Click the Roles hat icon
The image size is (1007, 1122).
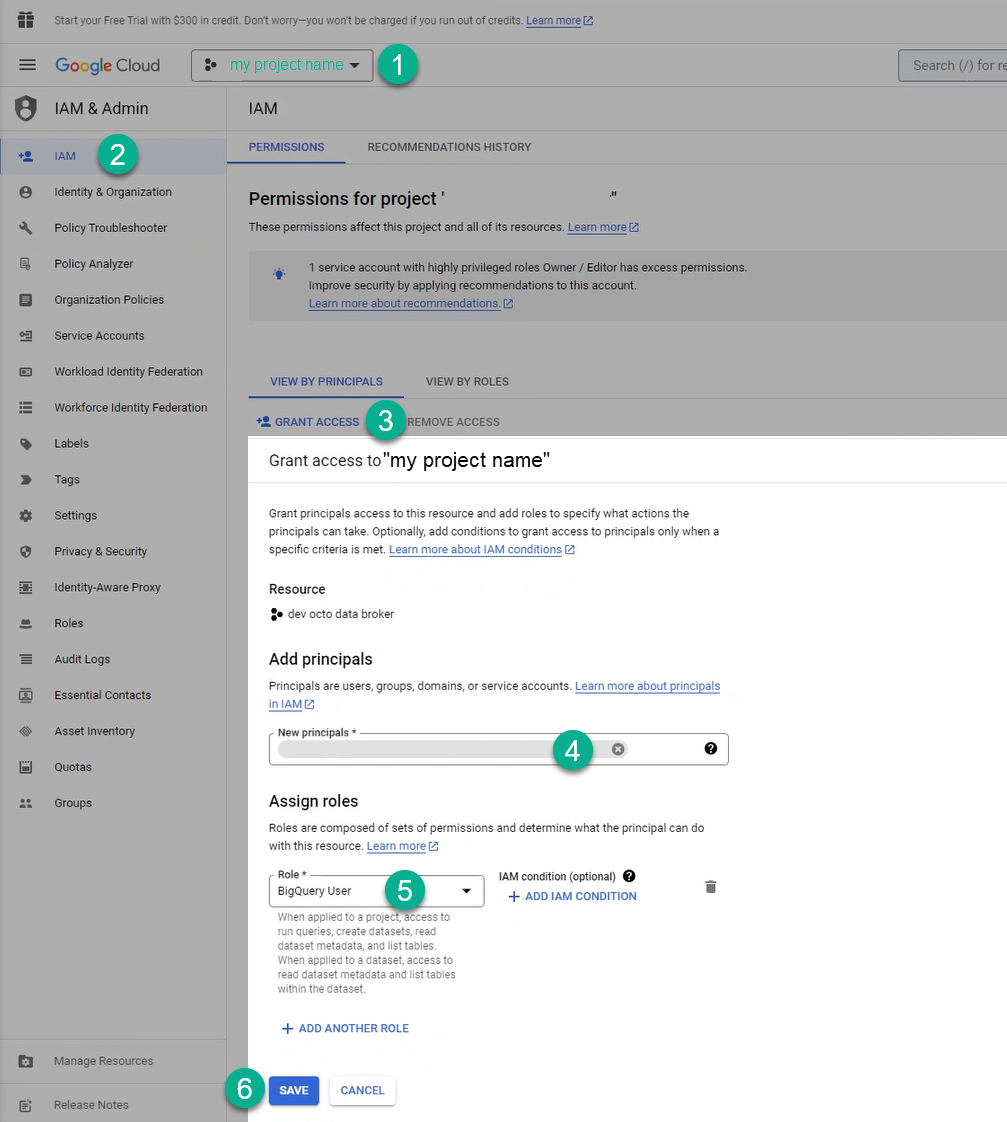[x=26, y=623]
